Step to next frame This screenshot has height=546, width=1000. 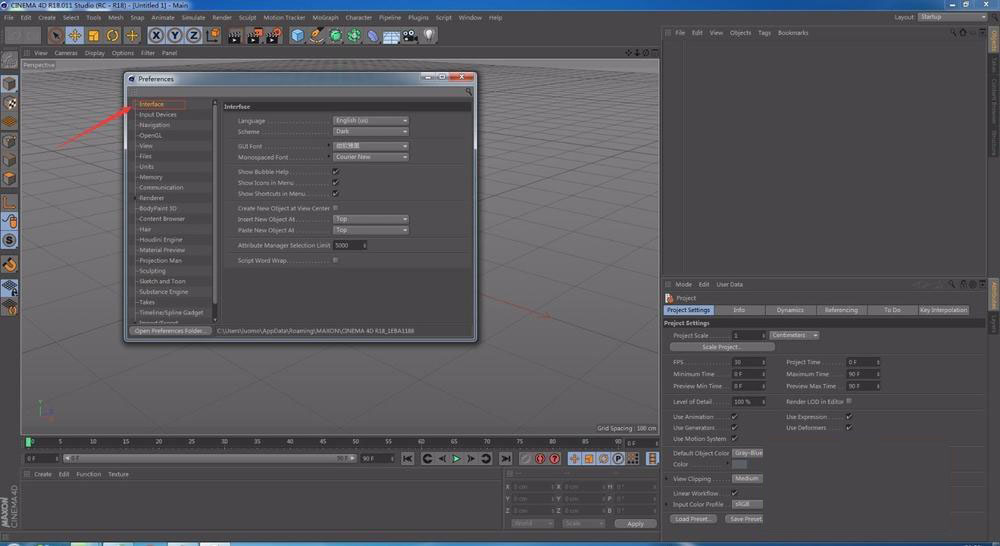[x=471, y=459]
